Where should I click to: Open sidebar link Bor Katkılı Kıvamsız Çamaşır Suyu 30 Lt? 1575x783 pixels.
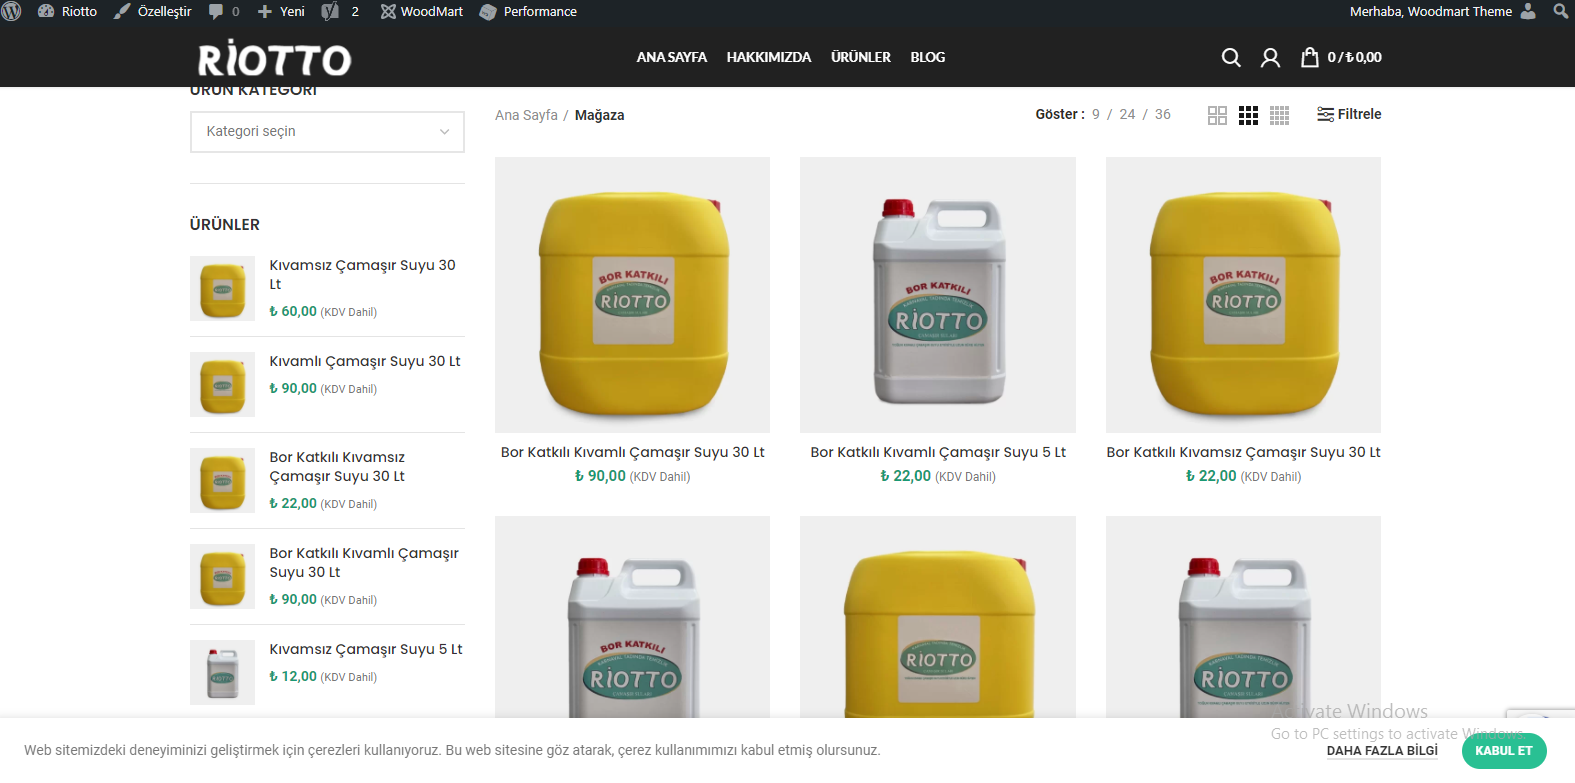[x=337, y=466]
